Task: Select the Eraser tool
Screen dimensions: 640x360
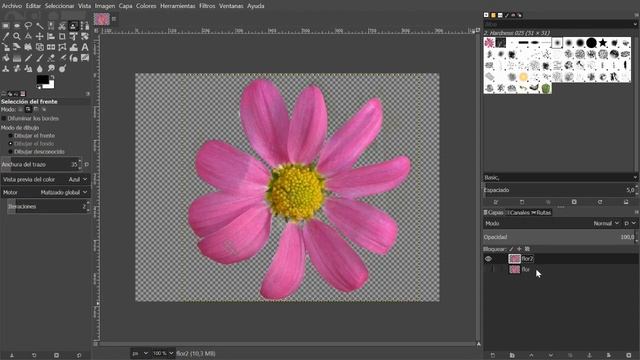Action: 51,58
